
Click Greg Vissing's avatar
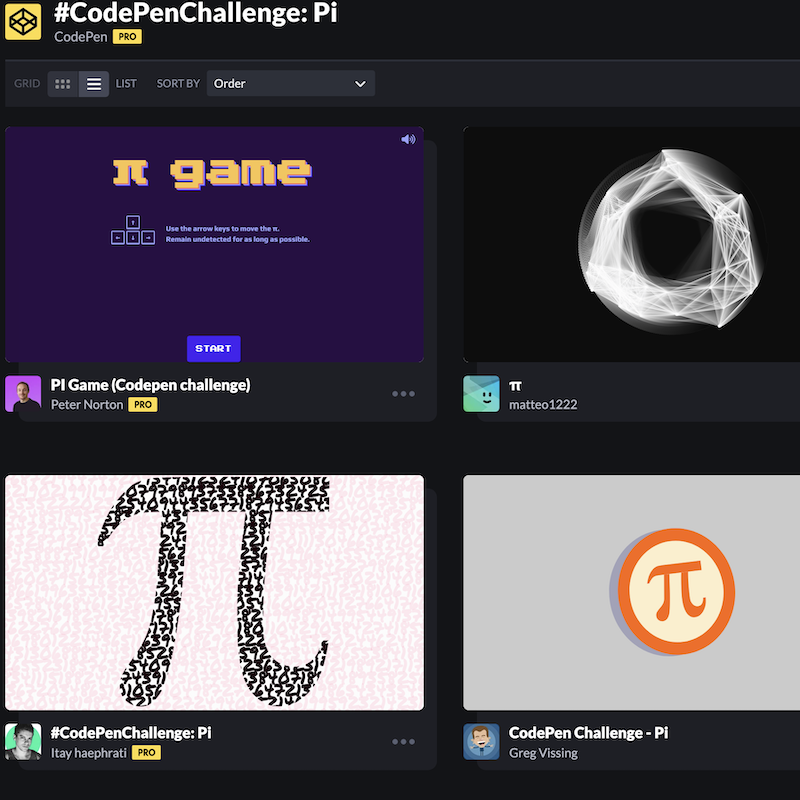click(x=481, y=742)
